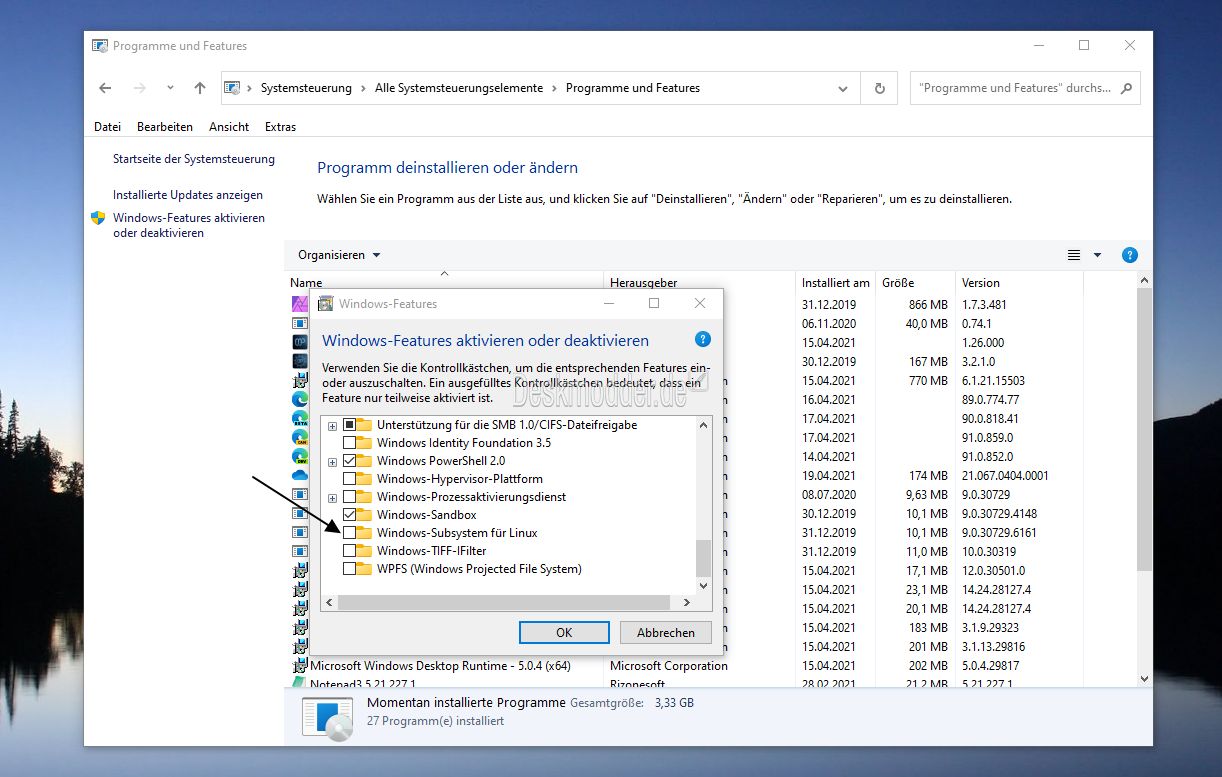Image resolution: width=1222 pixels, height=777 pixels.
Task: Open the Ansicht menu
Action: click(229, 127)
